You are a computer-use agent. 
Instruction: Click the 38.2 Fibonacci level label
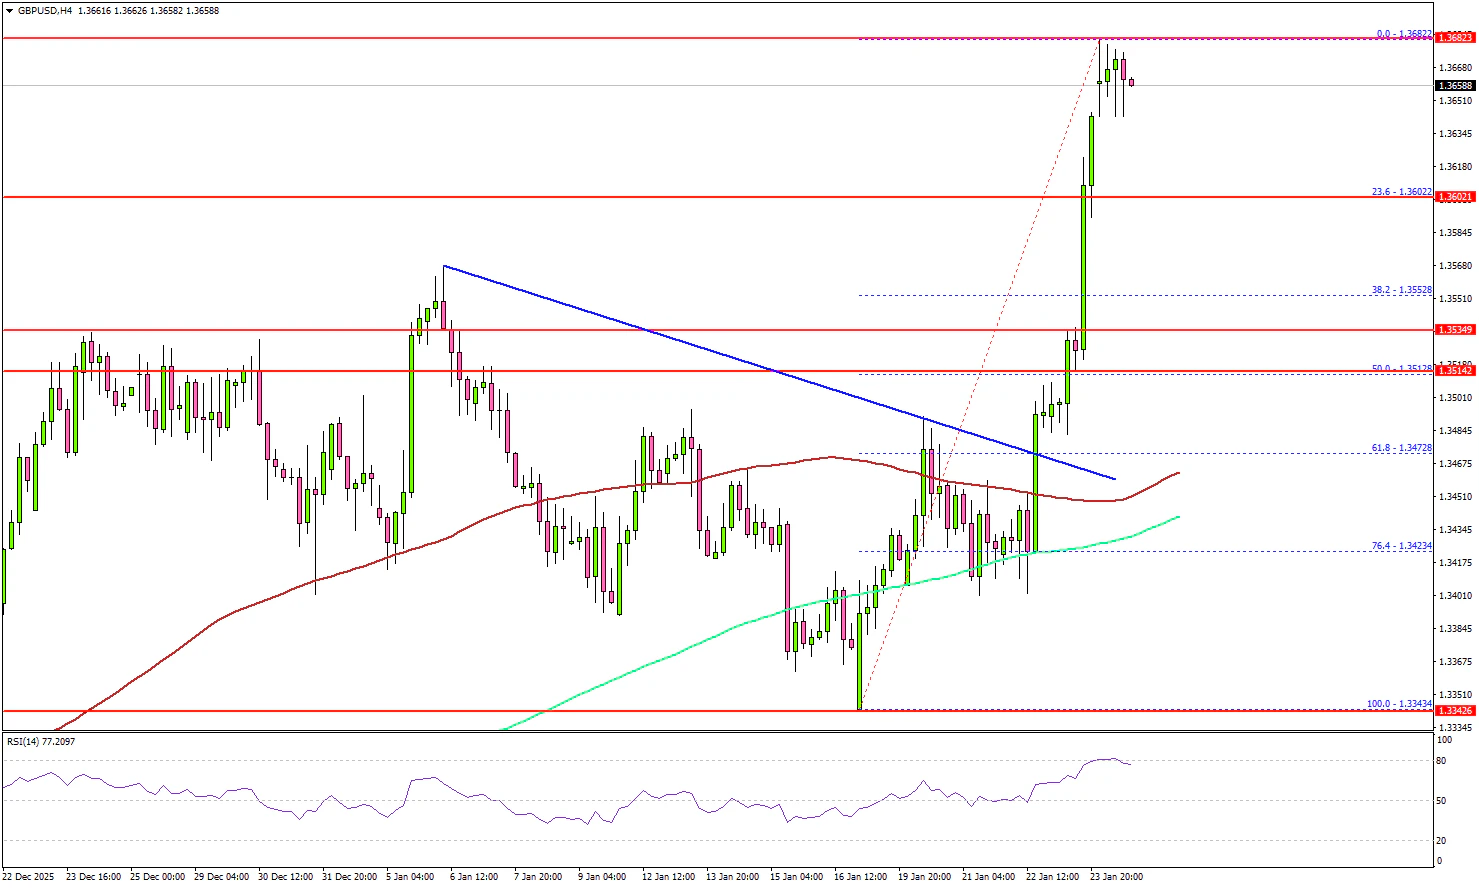[1401, 290]
